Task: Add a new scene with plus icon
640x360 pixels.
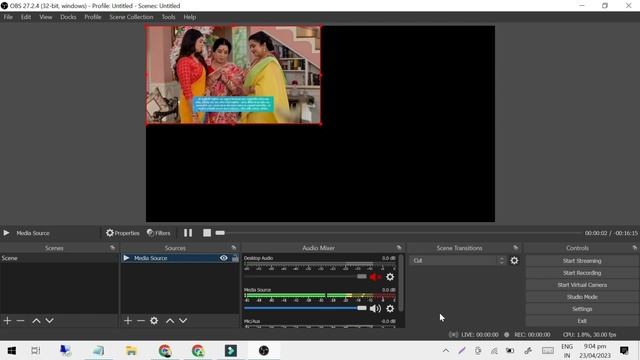Action: pos(7,321)
